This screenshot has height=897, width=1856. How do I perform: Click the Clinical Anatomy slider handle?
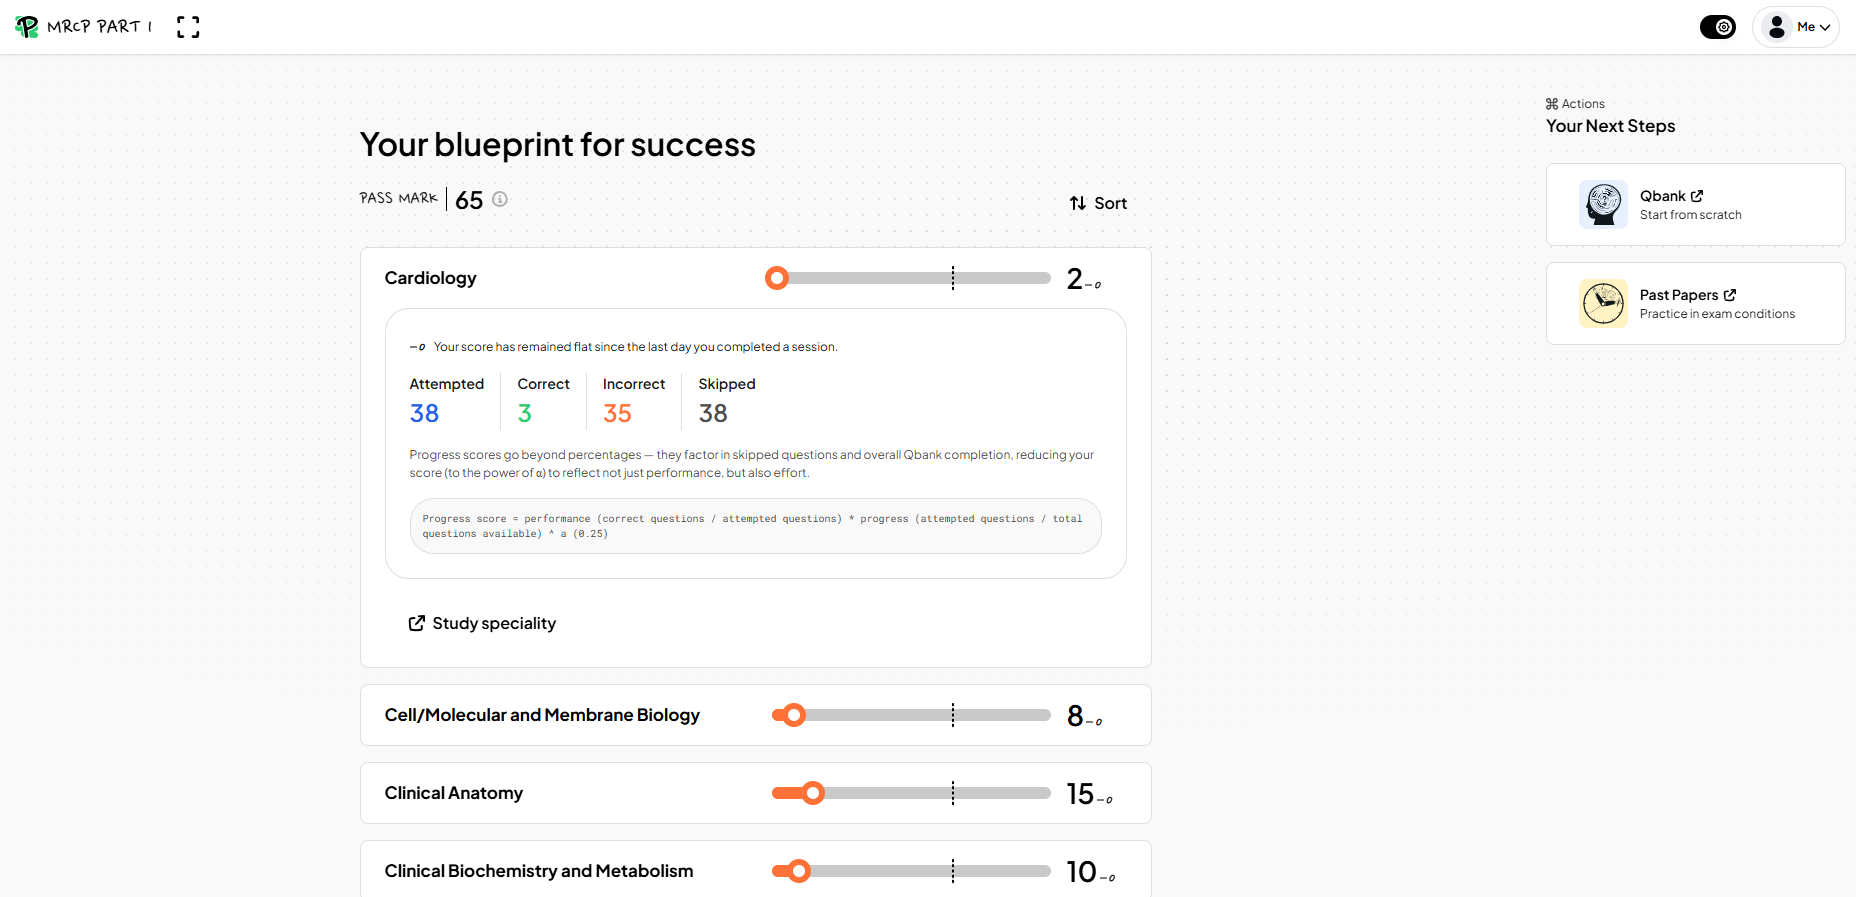813,793
